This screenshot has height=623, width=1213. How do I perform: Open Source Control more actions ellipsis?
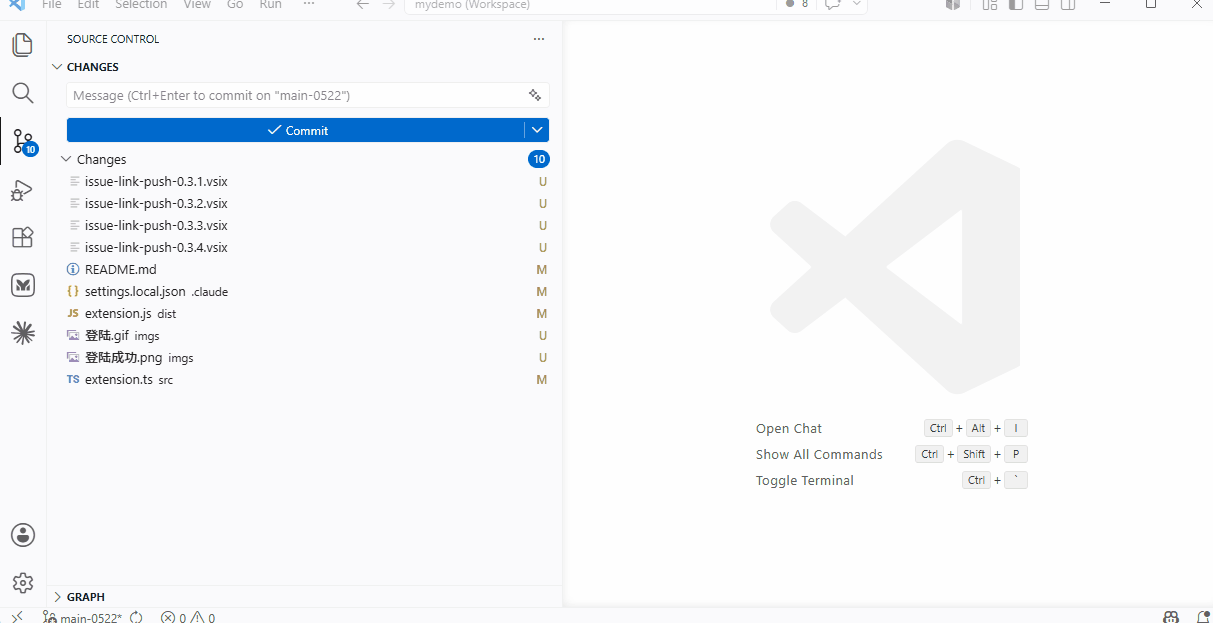click(x=539, y=39)
